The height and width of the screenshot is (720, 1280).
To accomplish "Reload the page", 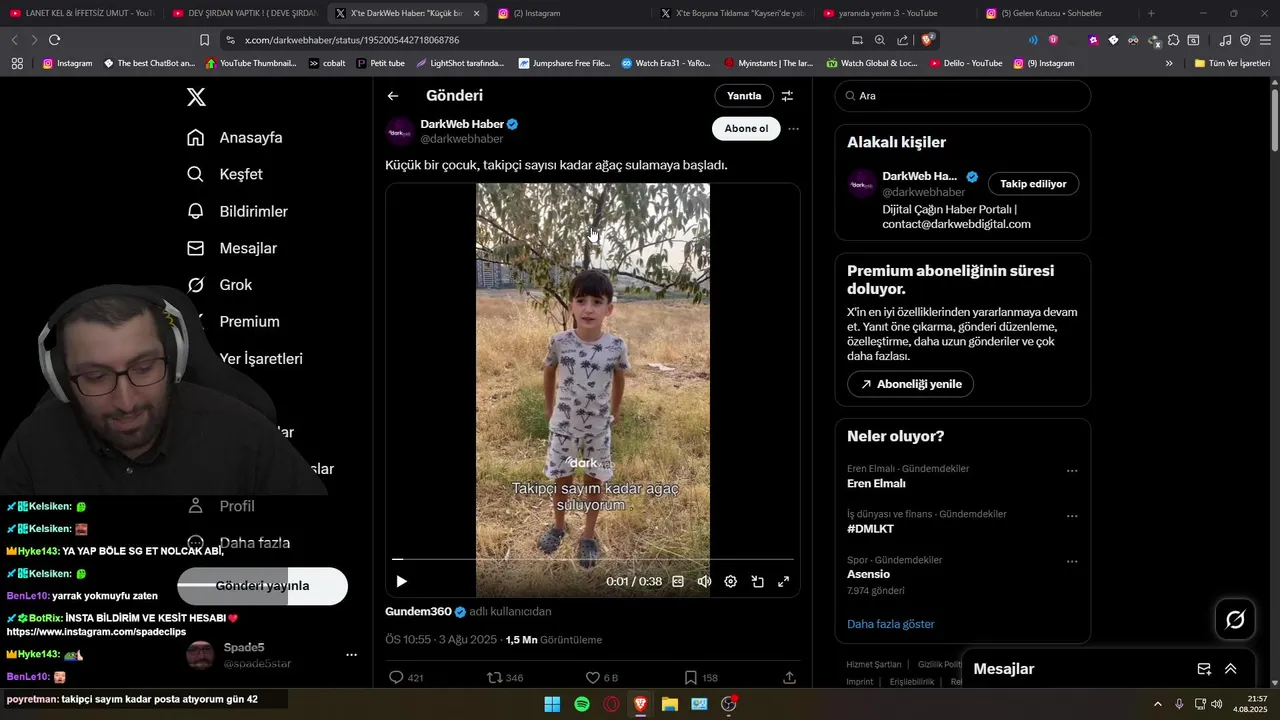I will pyautogui.click(x=54, y=40).
